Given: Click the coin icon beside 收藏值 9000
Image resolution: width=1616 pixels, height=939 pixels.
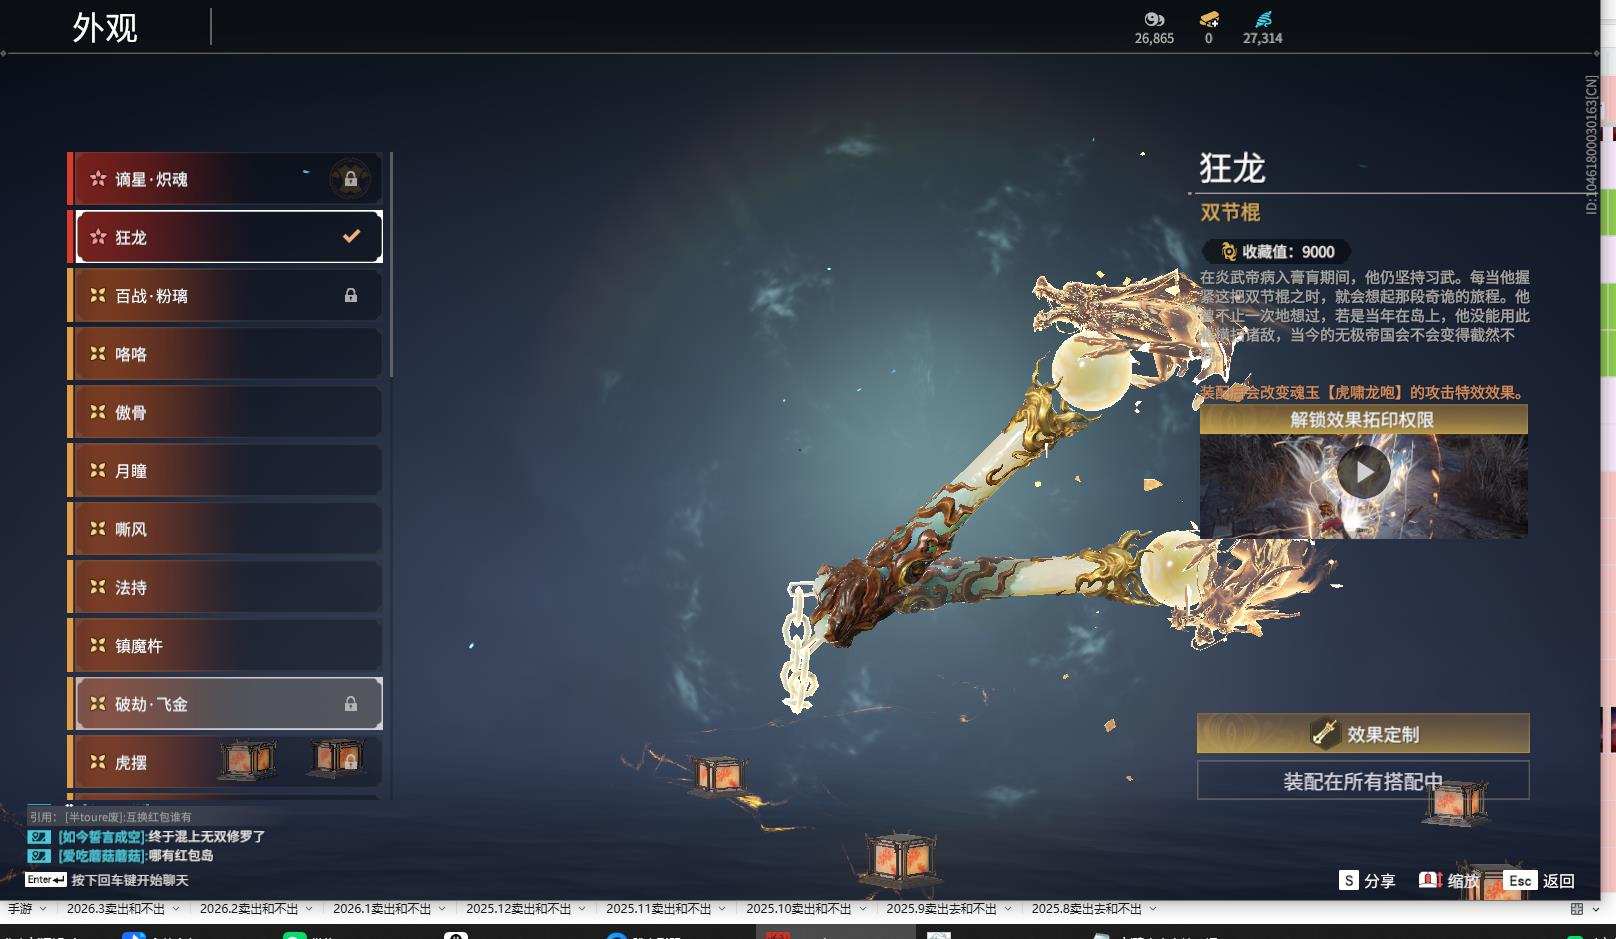Looking at the screenshot, I should (1227, 251).
